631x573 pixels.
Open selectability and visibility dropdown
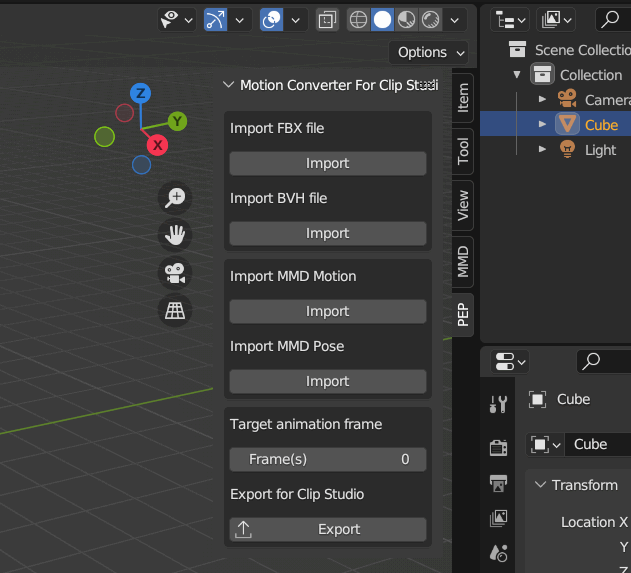click(x=177, y=20)
